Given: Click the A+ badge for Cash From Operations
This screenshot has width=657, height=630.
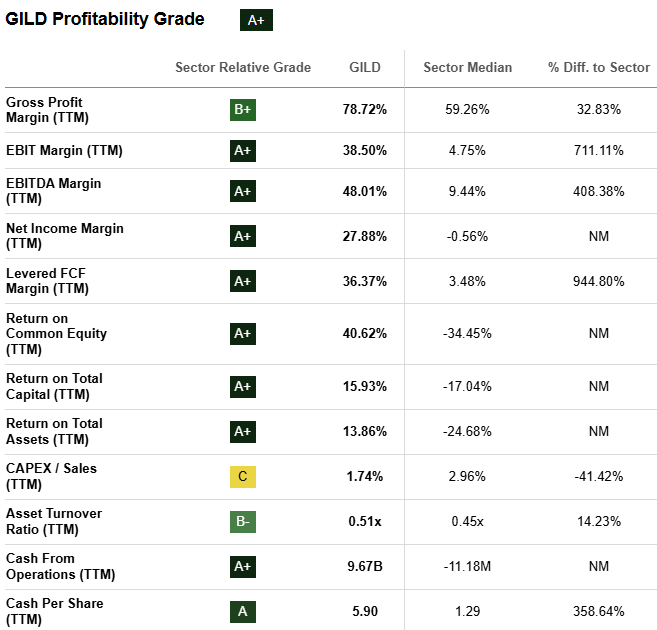Looking at the screenshot, I should point(242,566).
